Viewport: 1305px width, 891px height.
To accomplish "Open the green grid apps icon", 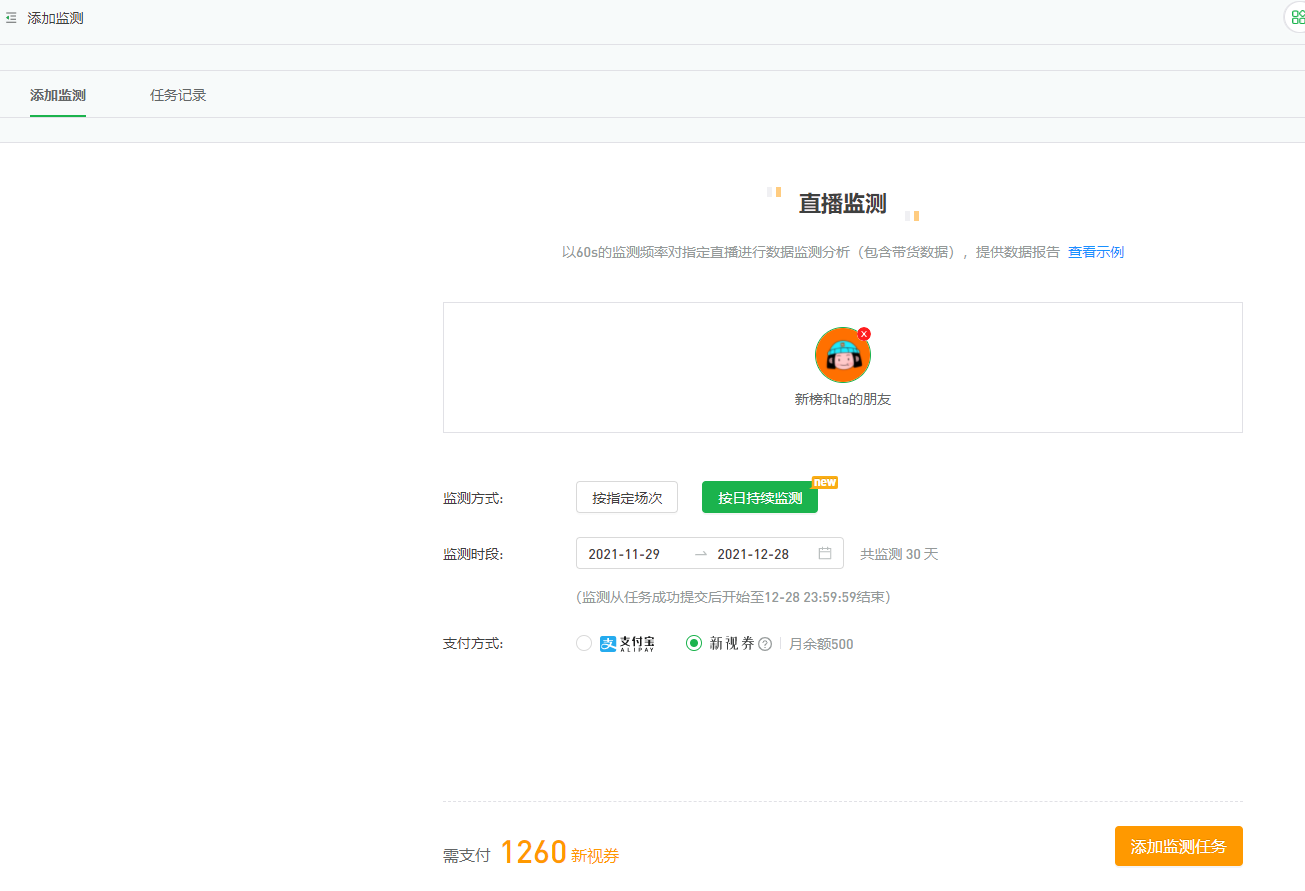I will 1297,18.
